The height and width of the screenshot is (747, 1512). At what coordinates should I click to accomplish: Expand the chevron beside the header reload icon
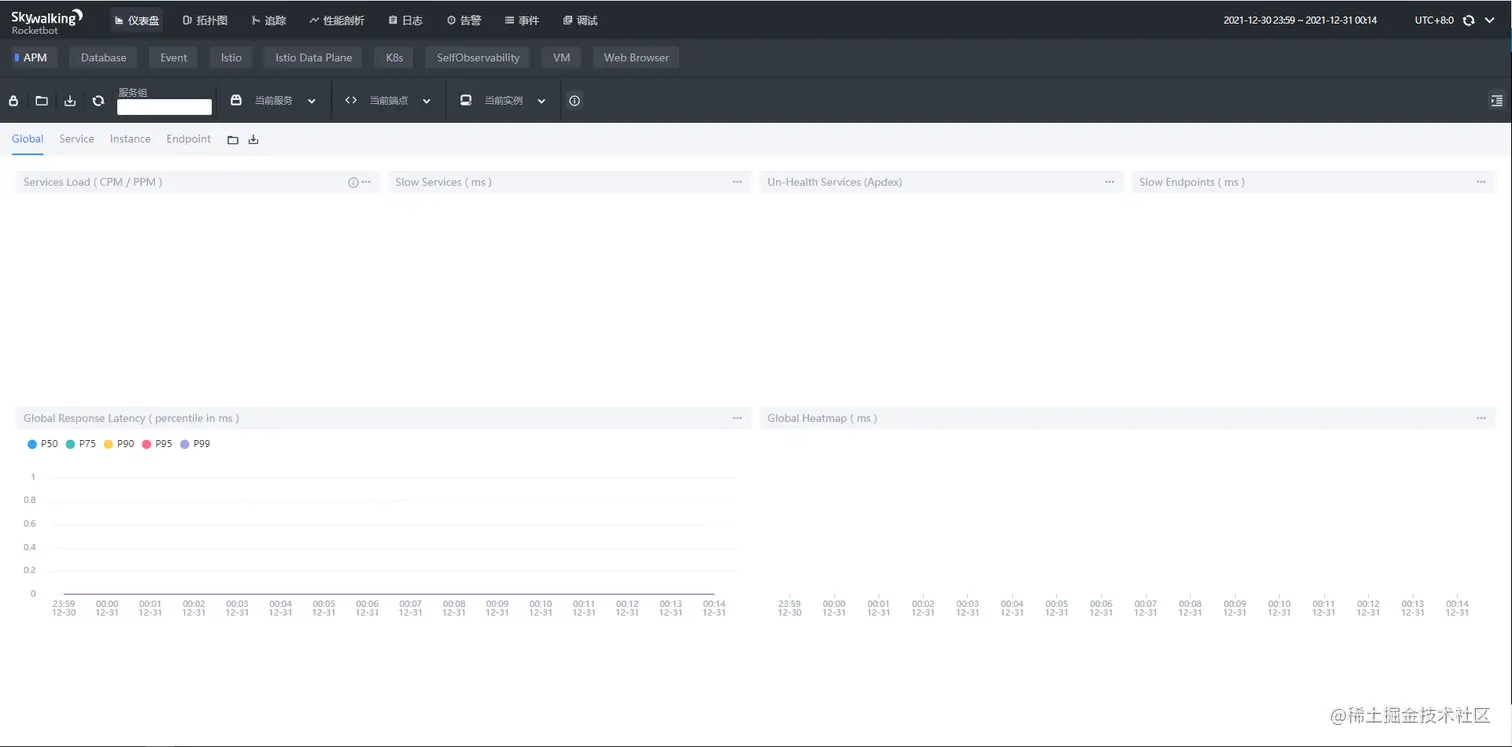click(x=1490, y=20)
